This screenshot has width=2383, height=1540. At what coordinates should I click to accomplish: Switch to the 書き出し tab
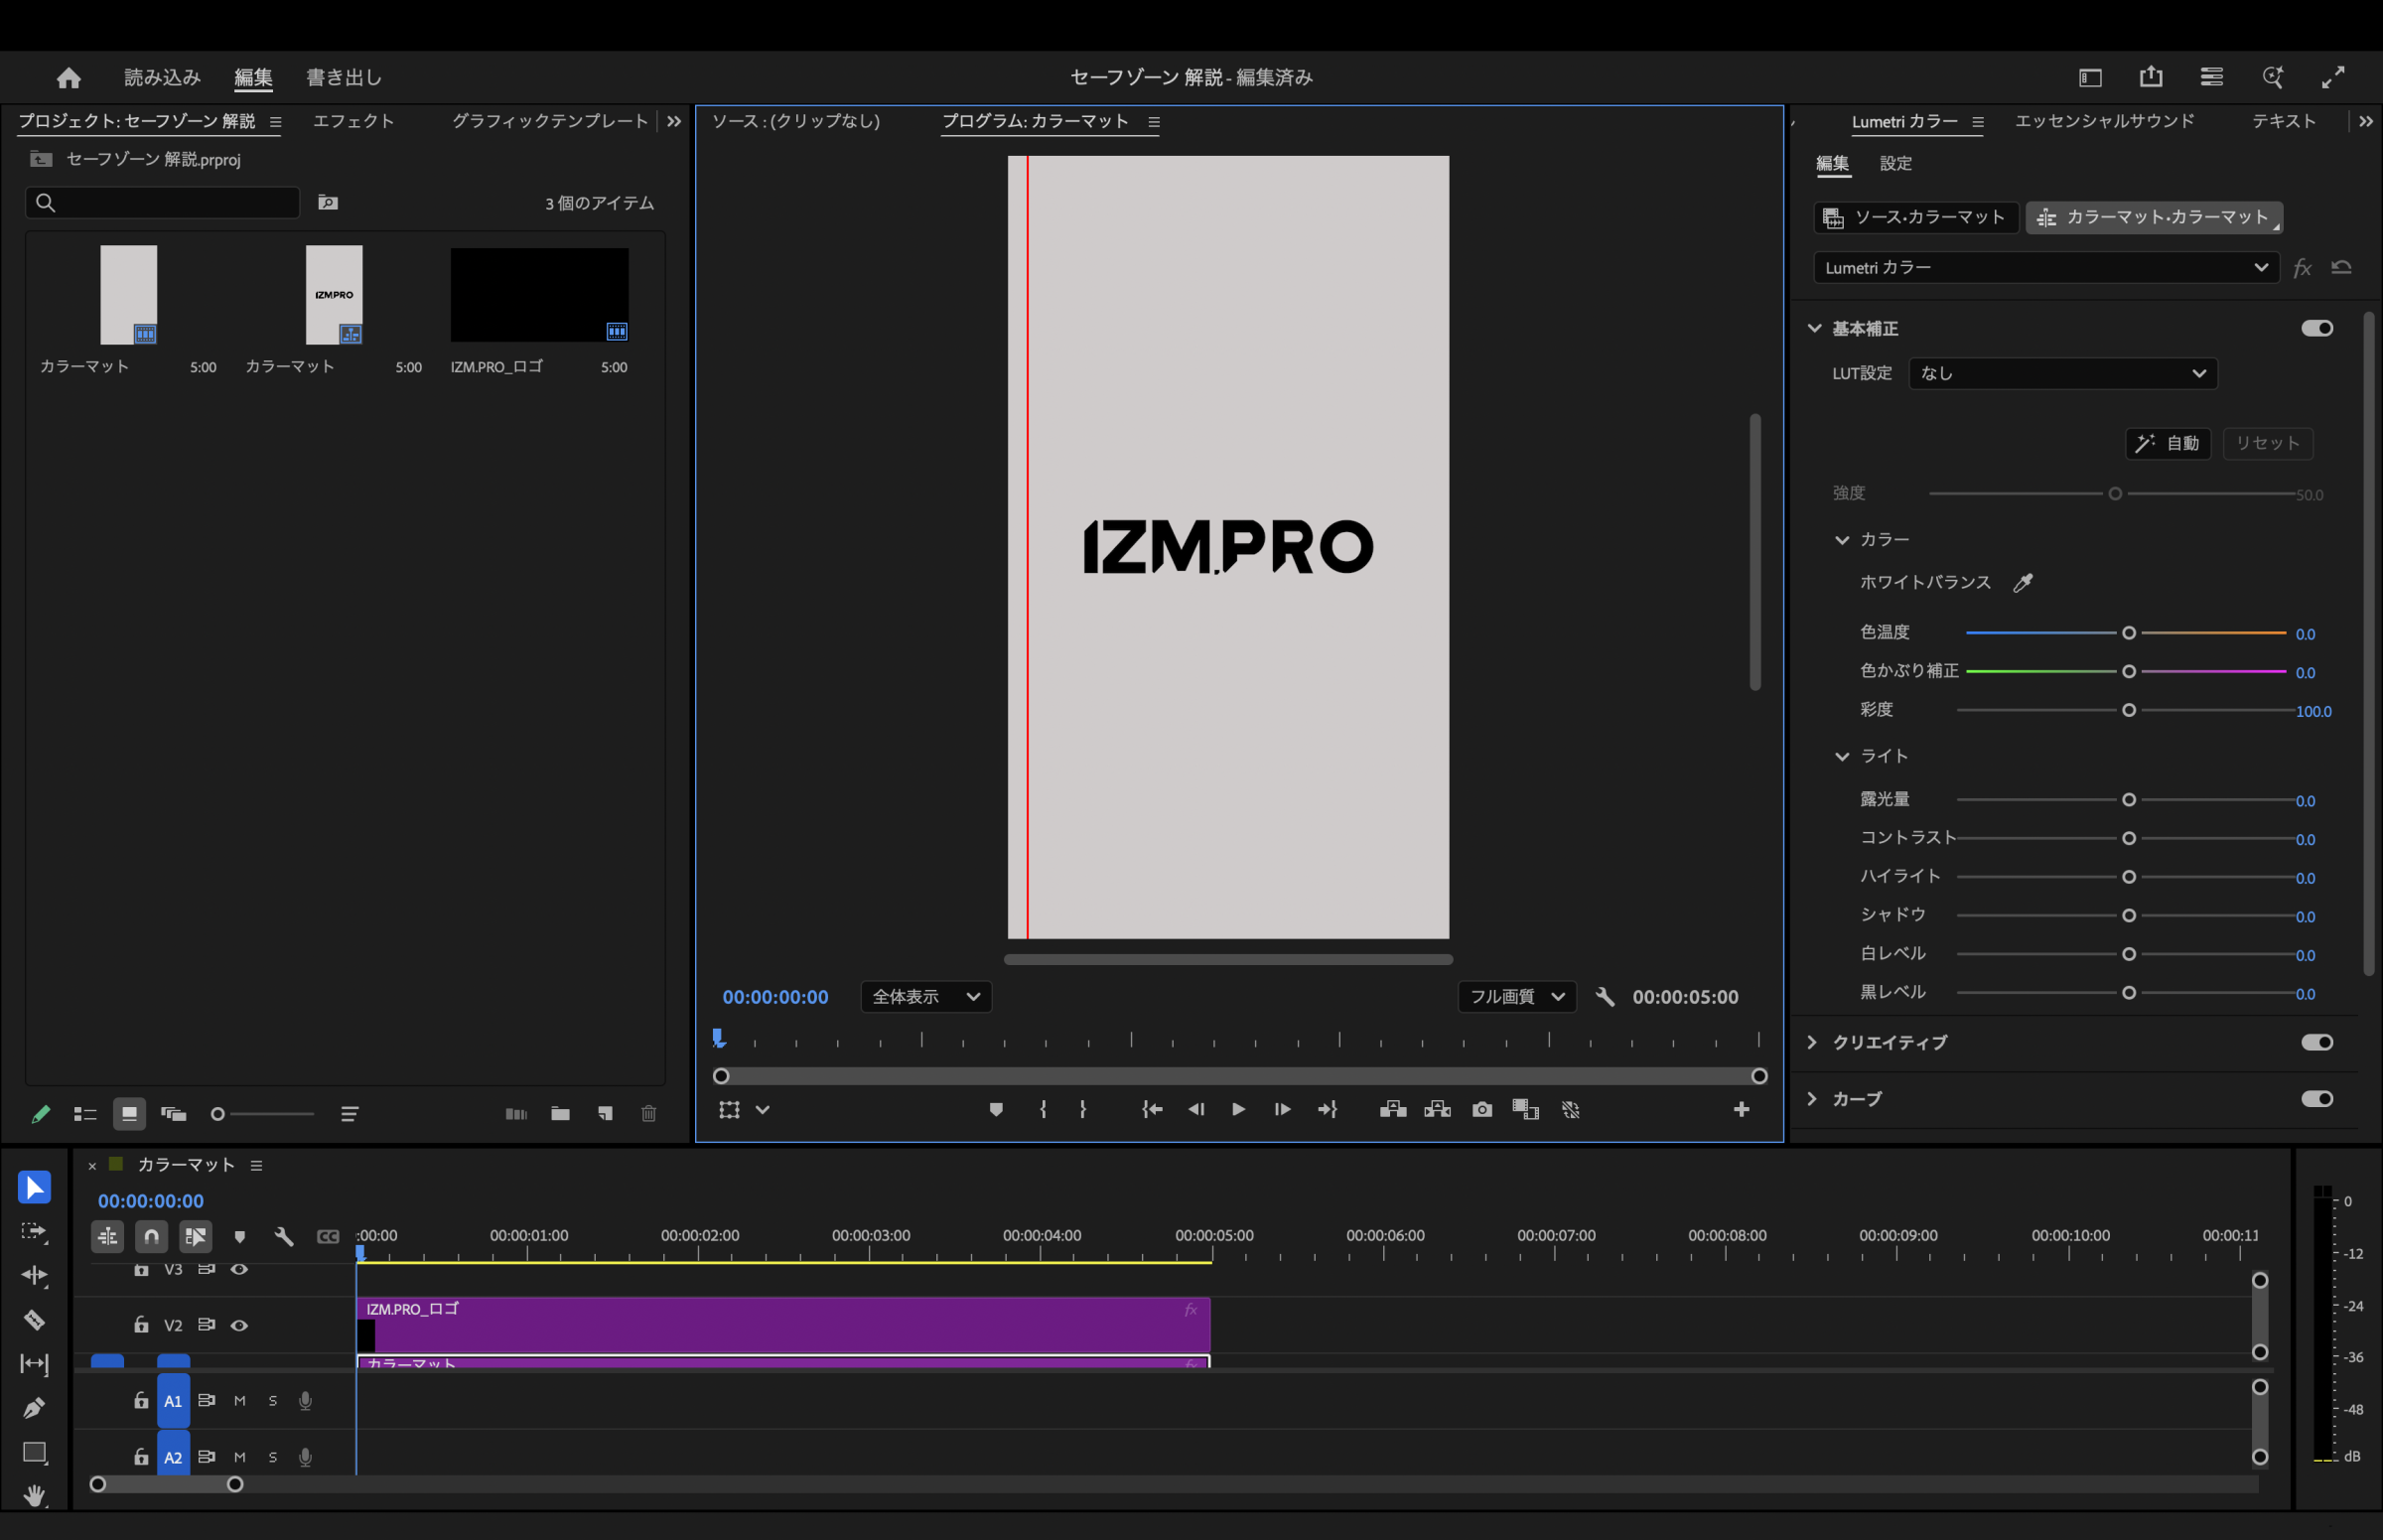[343, 77]
